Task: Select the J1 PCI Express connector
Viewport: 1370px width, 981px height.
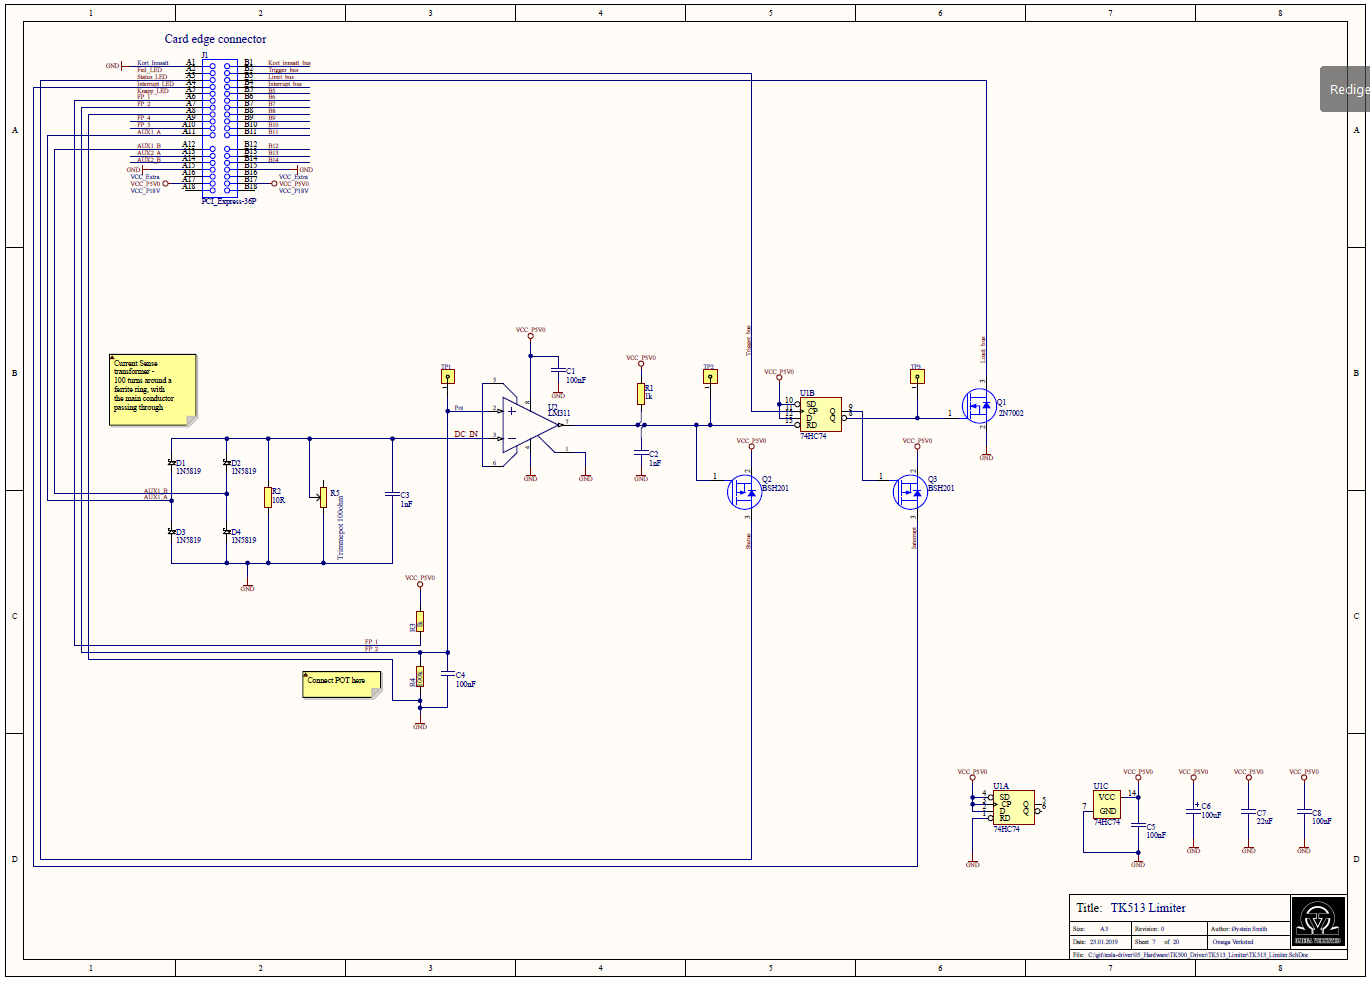Action: [220, 128]
